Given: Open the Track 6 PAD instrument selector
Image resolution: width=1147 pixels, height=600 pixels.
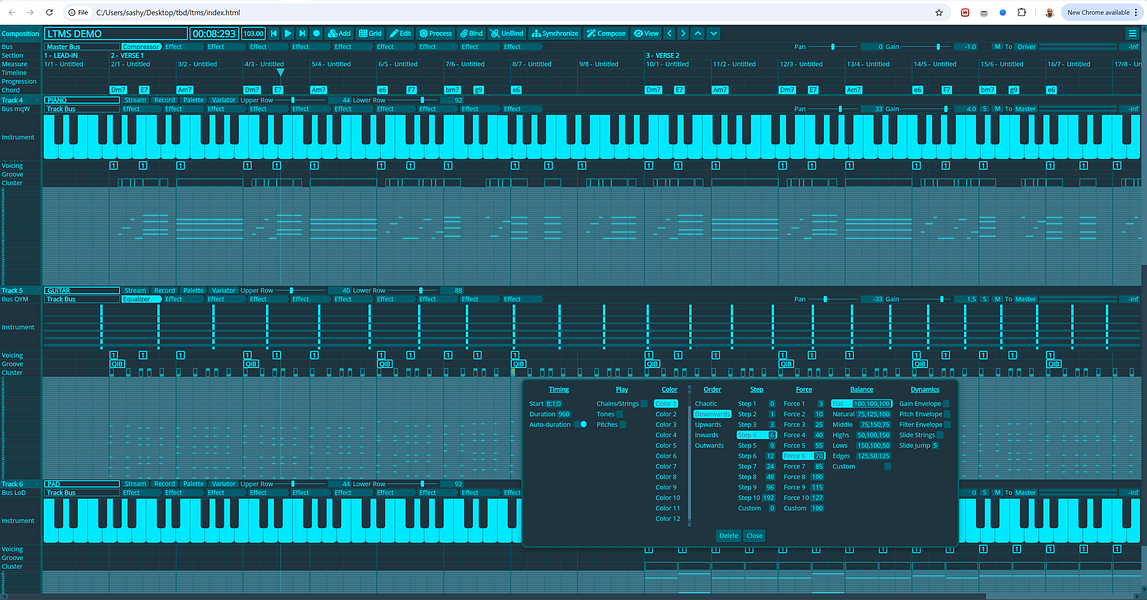Looking at the screenshot, I should pos(81,484).
